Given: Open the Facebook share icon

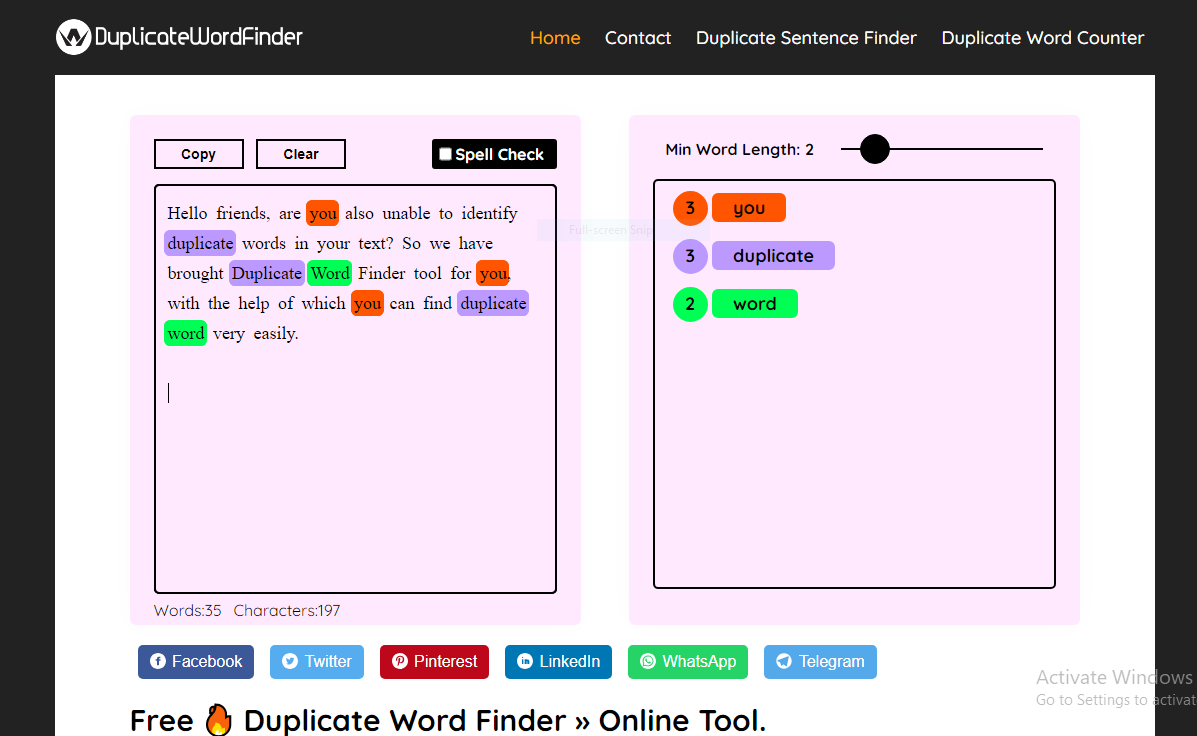Looking at the screenshot, I should click(x=159, y=661).
